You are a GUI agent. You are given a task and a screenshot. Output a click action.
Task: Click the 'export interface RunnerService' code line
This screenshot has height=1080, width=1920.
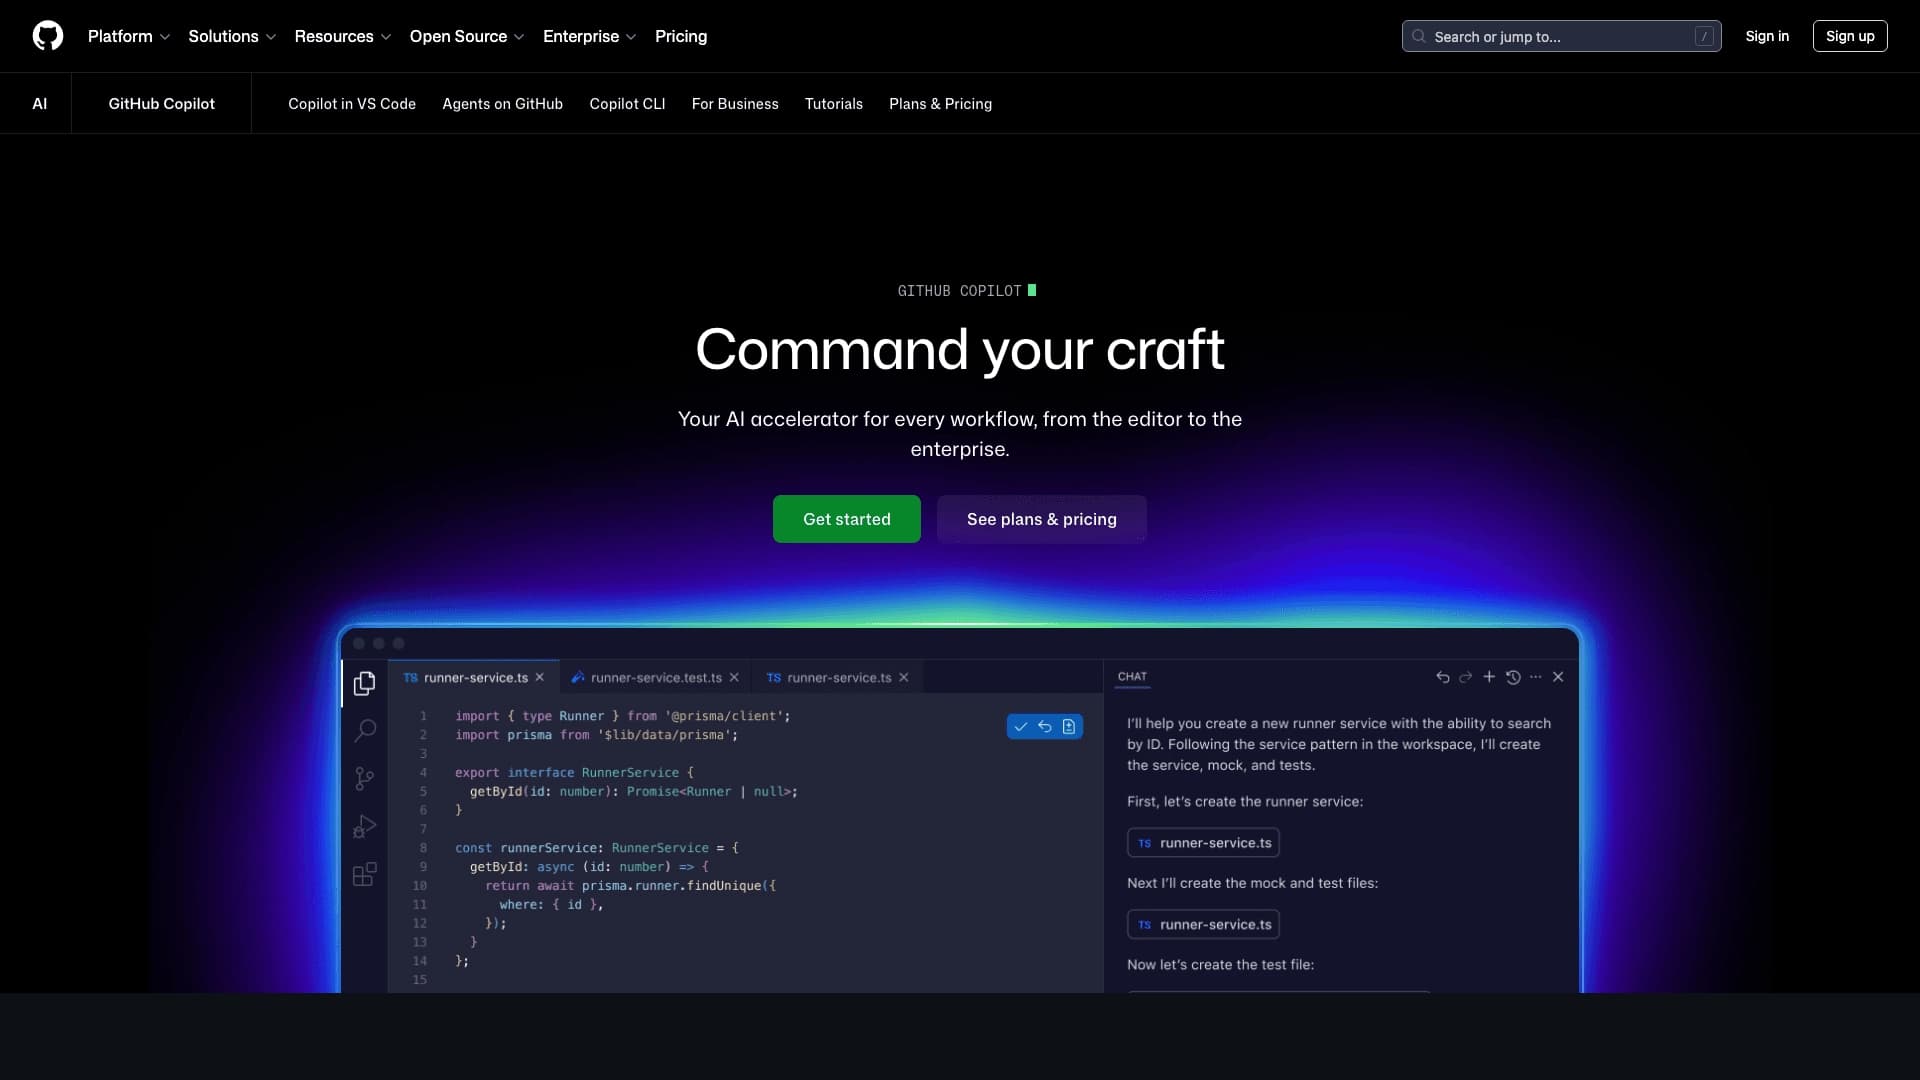(574, 773)
